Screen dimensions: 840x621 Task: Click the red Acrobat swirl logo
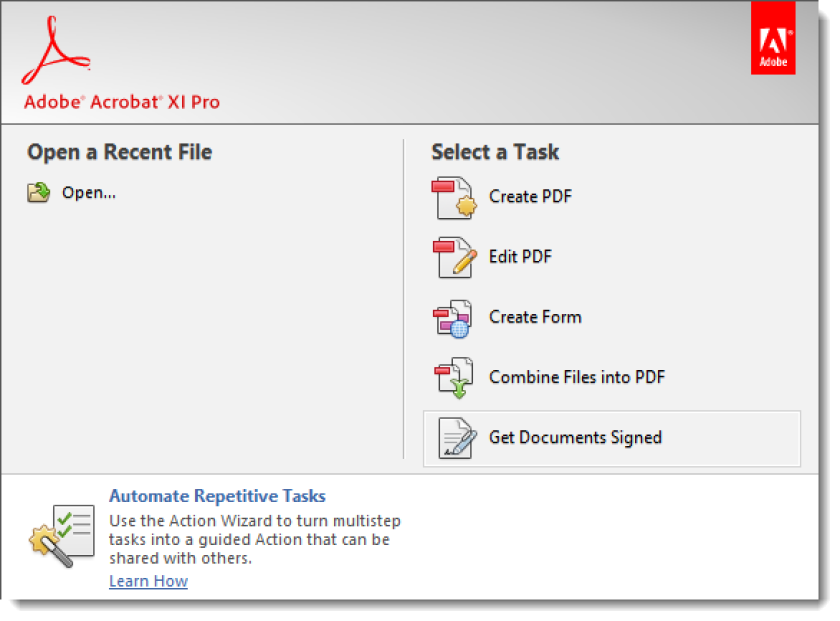point(56,50)
